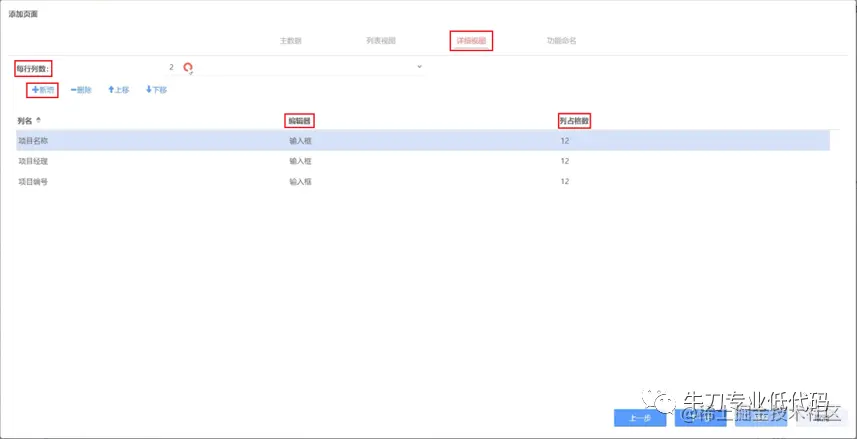Click 输入框 editor cell in 项目经理 row
857x439 pixels.
coord(300,161)
